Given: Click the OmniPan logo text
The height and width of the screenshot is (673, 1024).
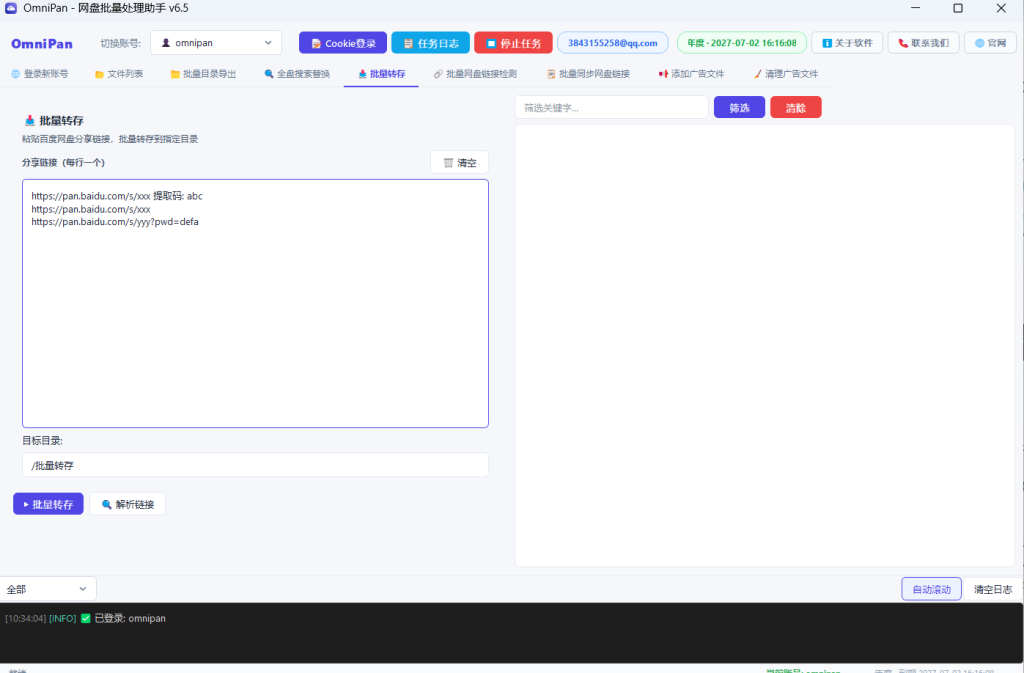Looking at the screenshot, I should (42, 44).
